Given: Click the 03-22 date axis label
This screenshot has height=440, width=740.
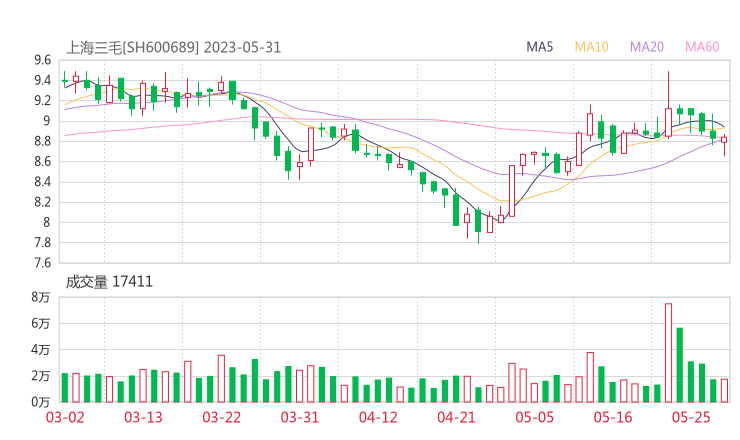Looking at the screenshot, I should coord(222,417).
